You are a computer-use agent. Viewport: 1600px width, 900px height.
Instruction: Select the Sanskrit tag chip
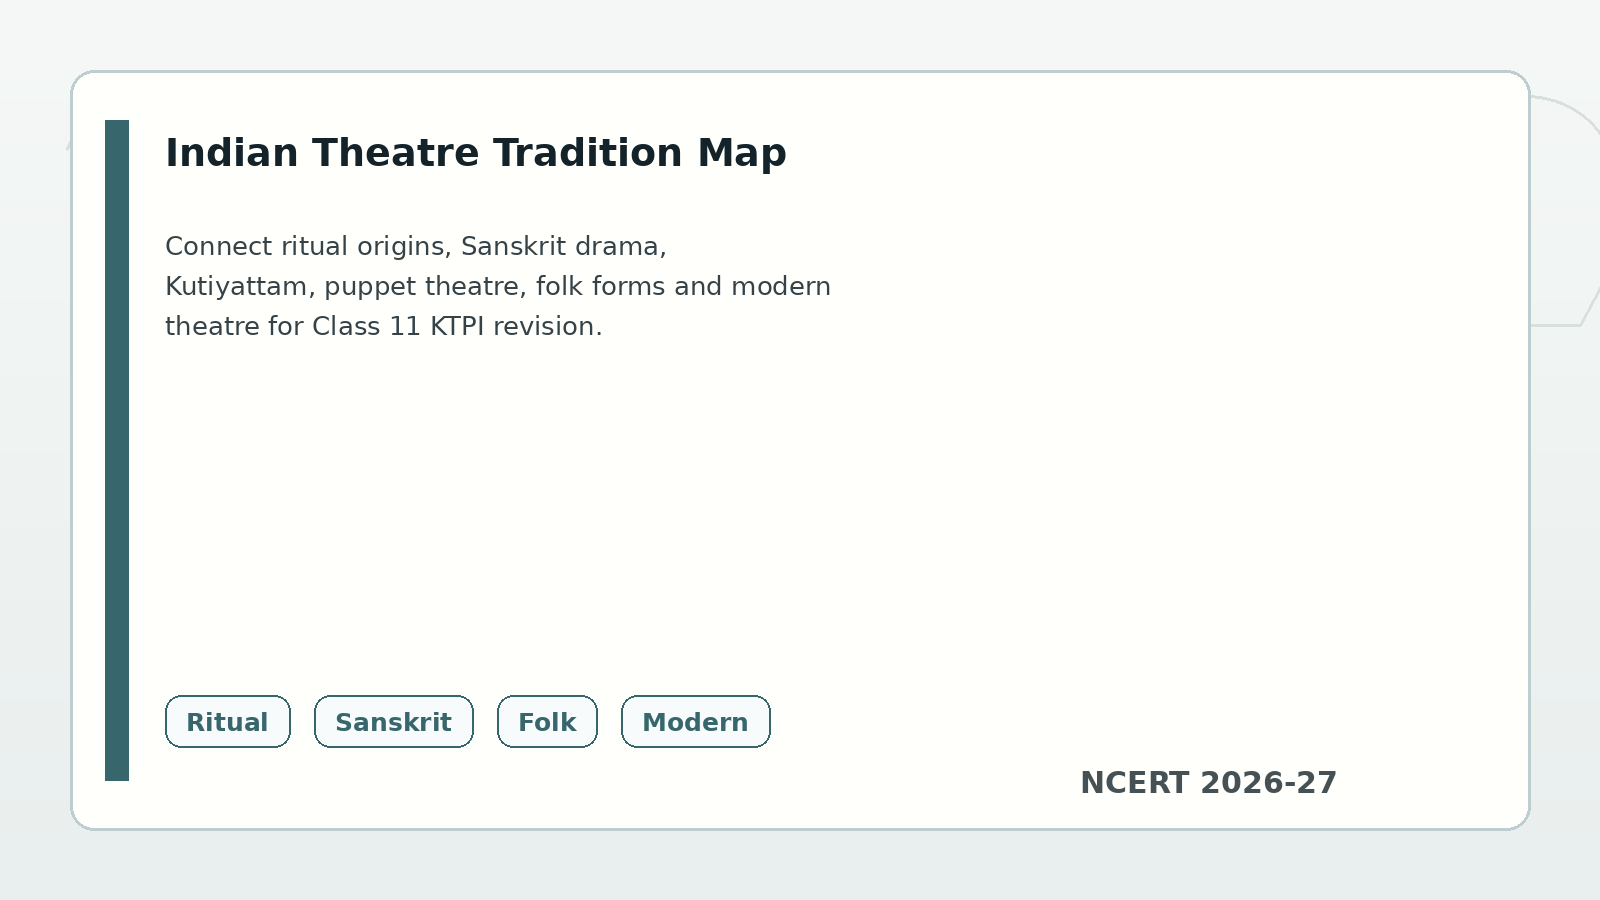394,722
